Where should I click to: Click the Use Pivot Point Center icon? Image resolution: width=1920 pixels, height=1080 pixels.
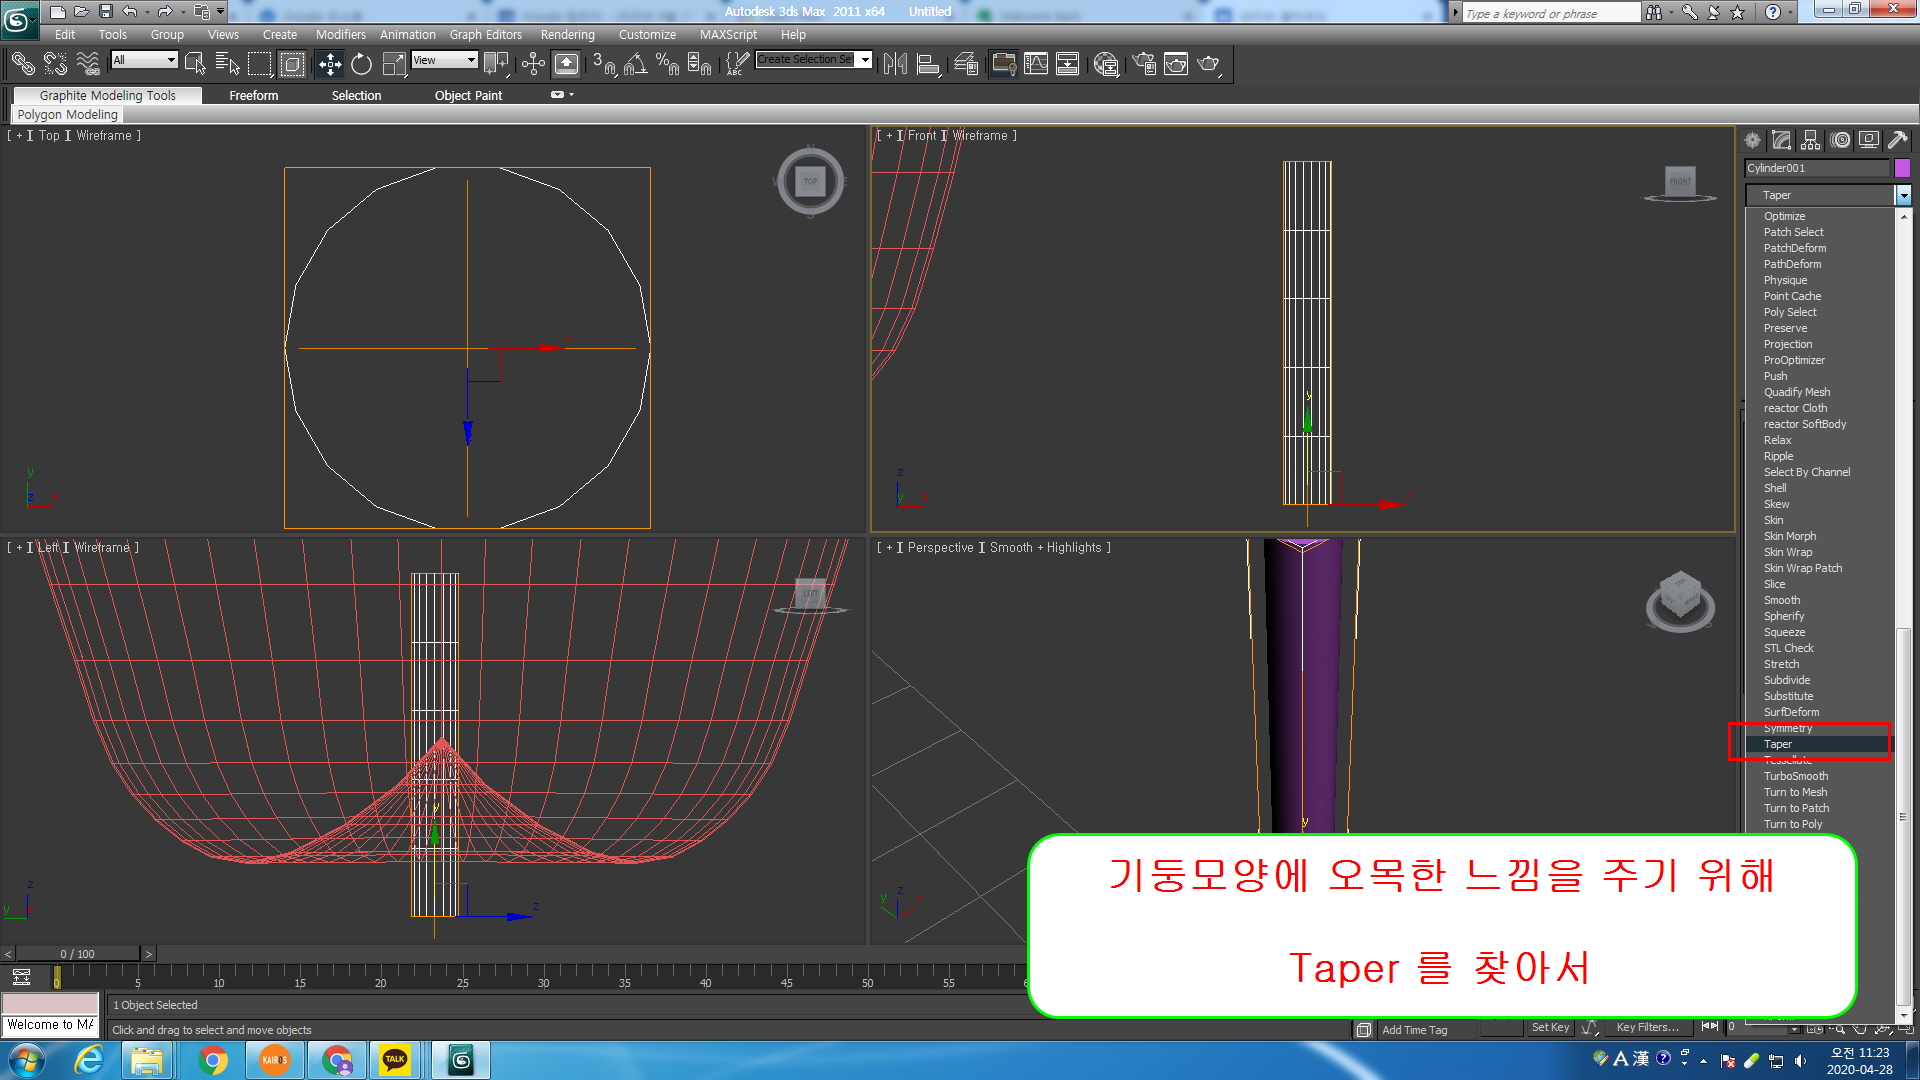[x=496, y=64]
